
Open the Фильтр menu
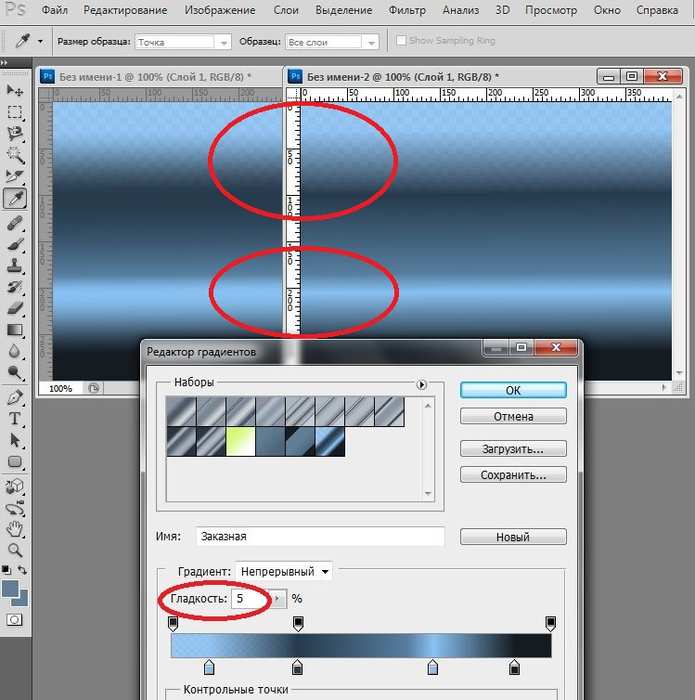point(407,10)
